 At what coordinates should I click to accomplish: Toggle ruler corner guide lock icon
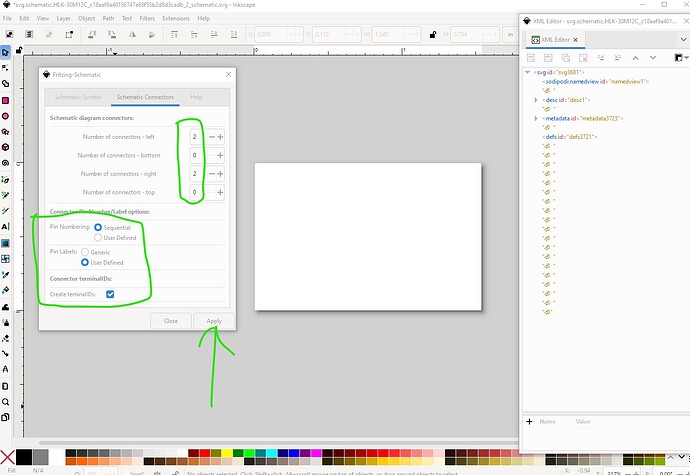point(19,51)
